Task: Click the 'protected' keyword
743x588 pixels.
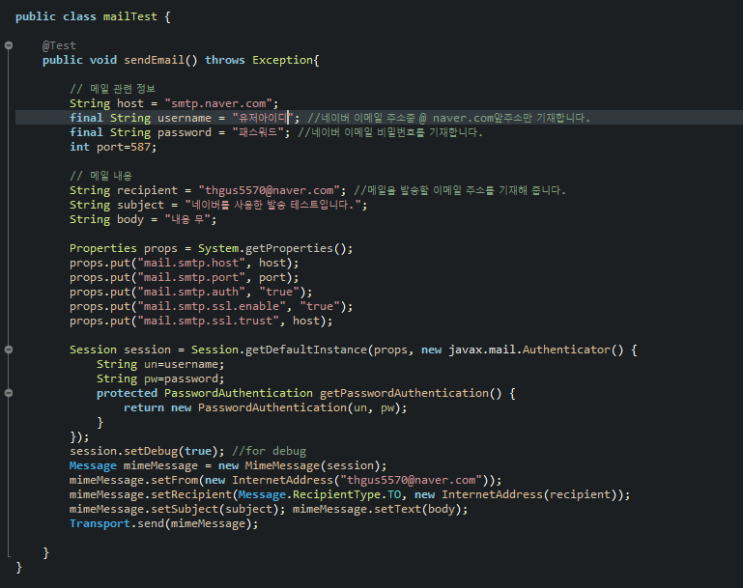Action: pos(127,393)
